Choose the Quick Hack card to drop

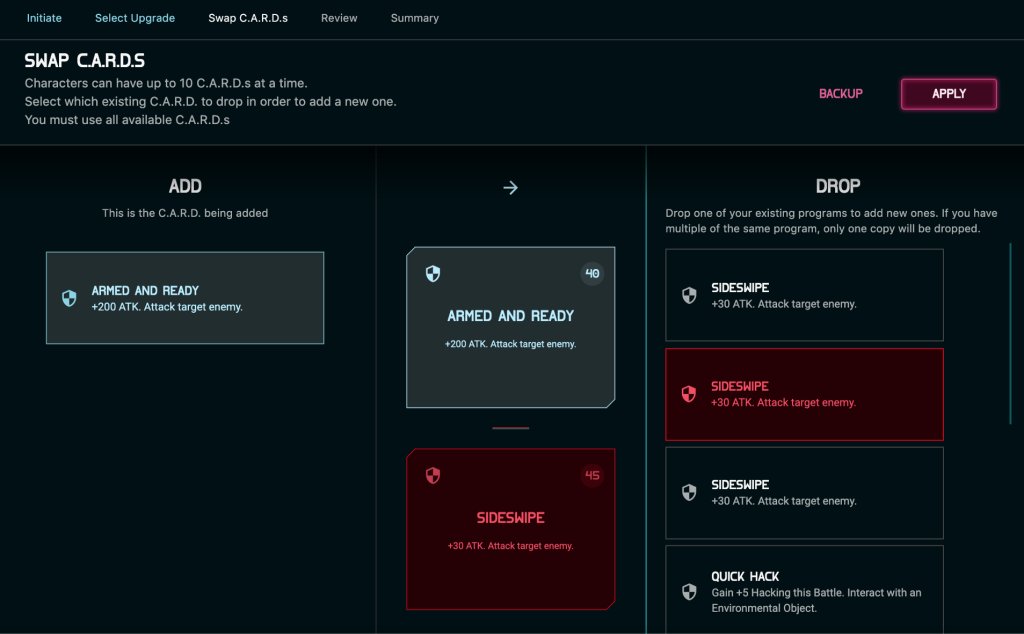click(804, 589)
